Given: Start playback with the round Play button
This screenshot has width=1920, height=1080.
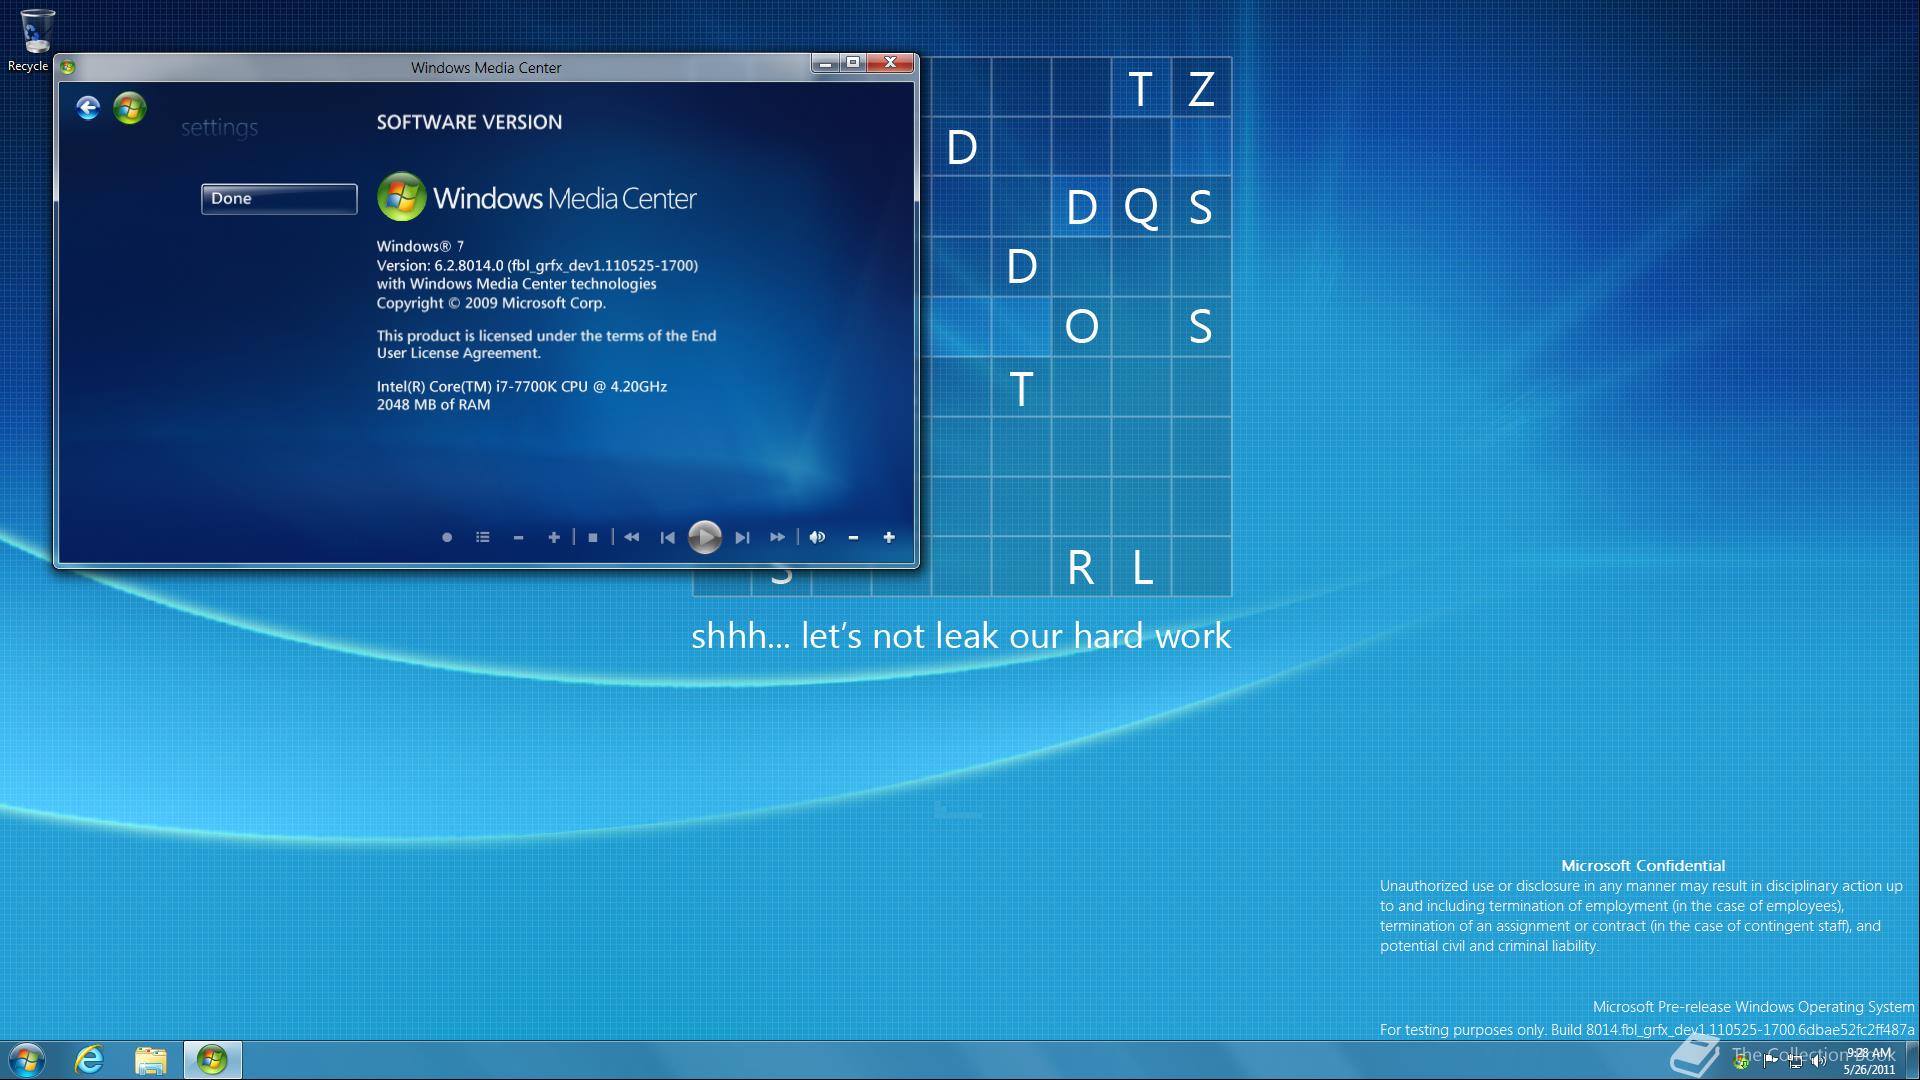Looking at the screenshot, I should pyautogui.click(x=705, y=537).
